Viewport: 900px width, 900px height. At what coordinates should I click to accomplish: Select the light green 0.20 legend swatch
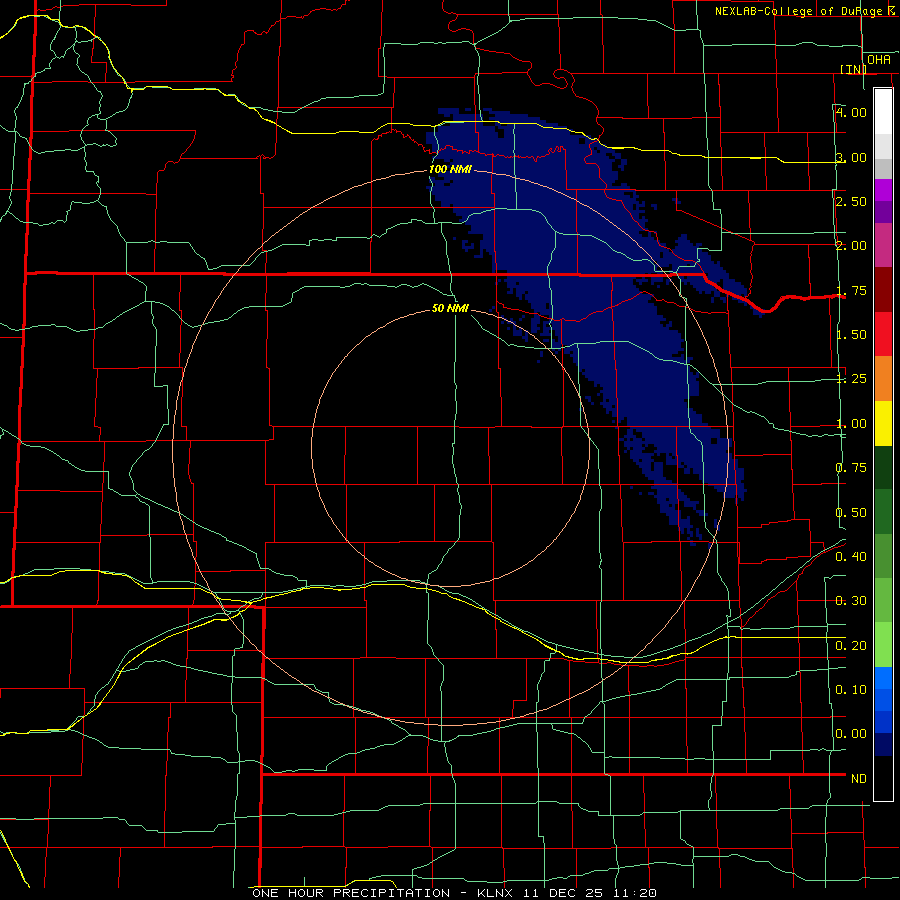(x=883, y=645)
